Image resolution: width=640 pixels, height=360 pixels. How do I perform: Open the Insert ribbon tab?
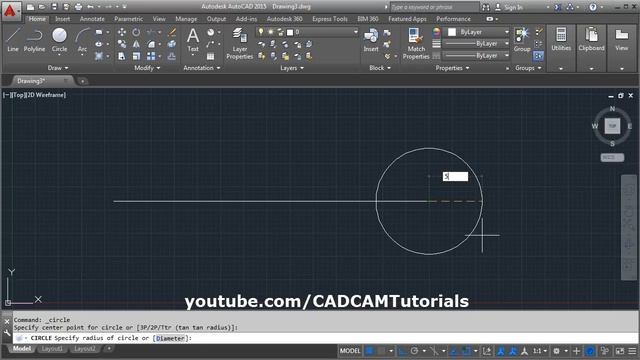pos(62,19)
